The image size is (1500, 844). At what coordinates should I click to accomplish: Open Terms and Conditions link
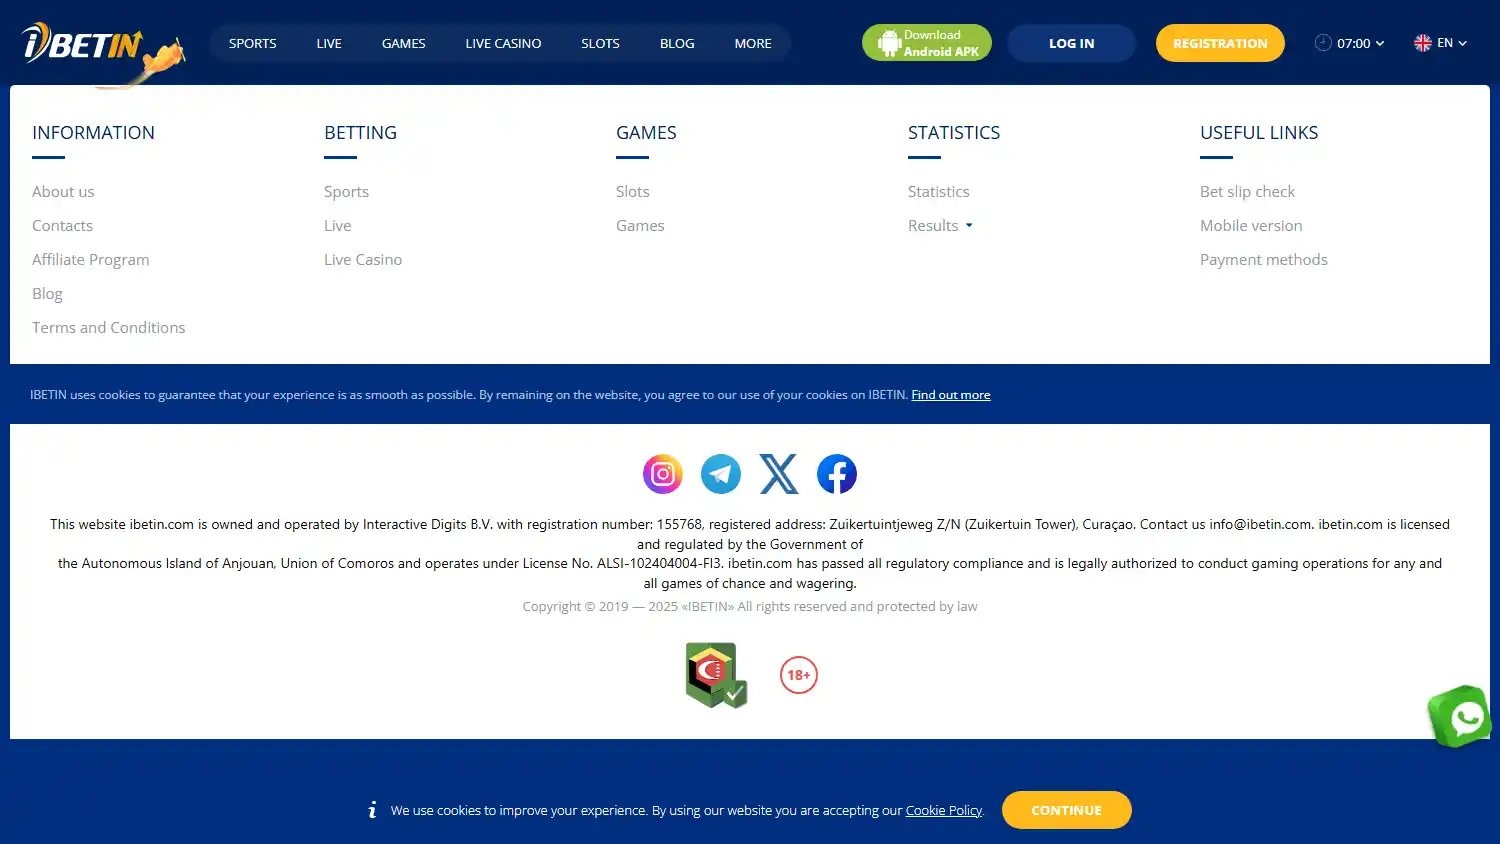click(109, 328)
